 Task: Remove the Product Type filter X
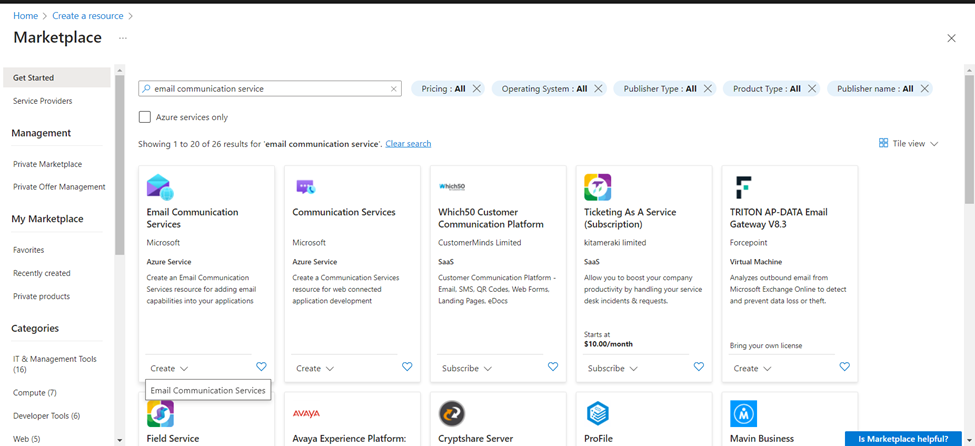point(811,88)
